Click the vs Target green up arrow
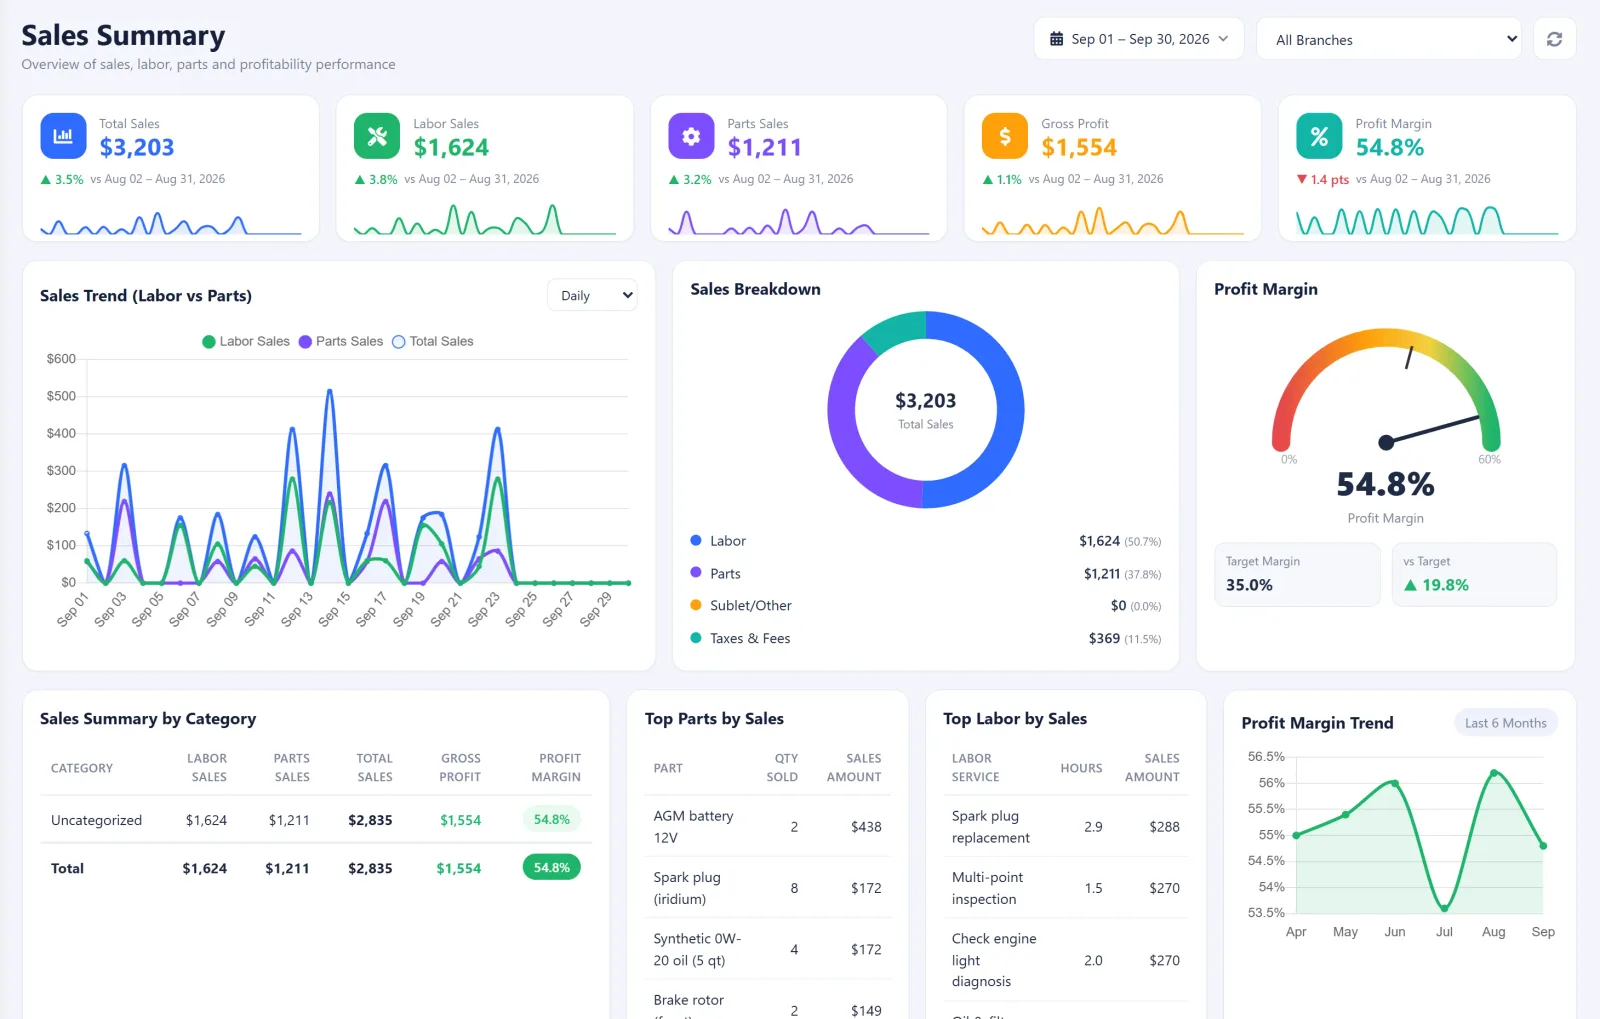This screenshot has height=1019, width=1600. [1410, 585]
